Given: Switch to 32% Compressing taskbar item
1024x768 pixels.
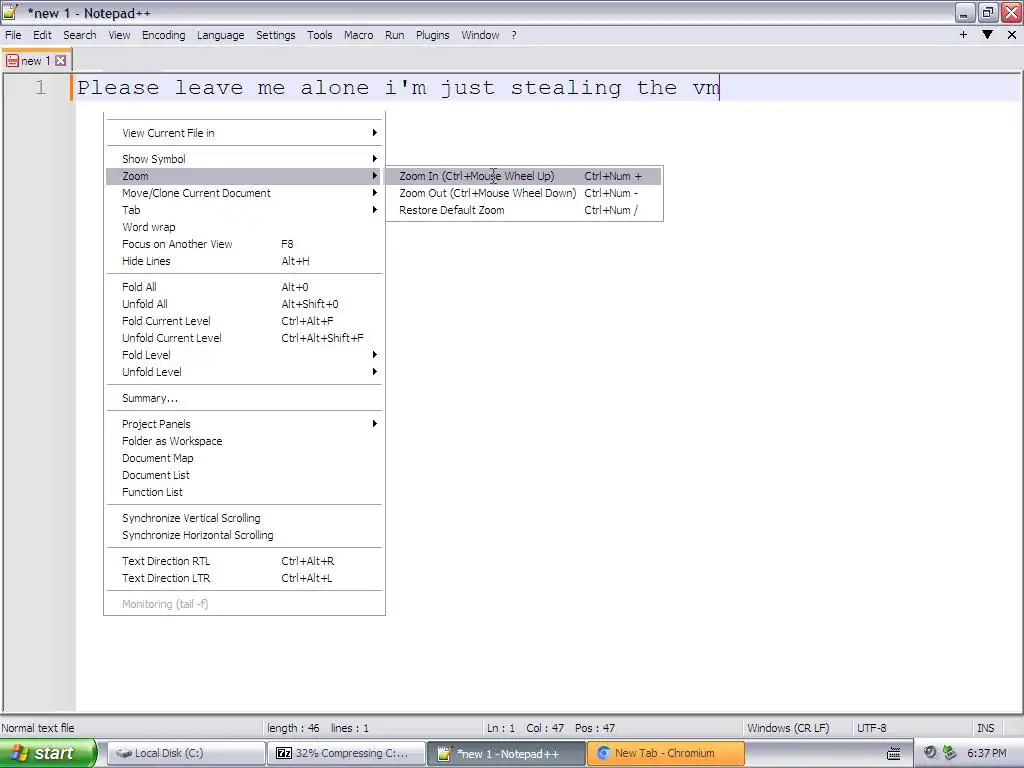Looking at the screenshot, I should pyautogui.click(x=345, y=753).
